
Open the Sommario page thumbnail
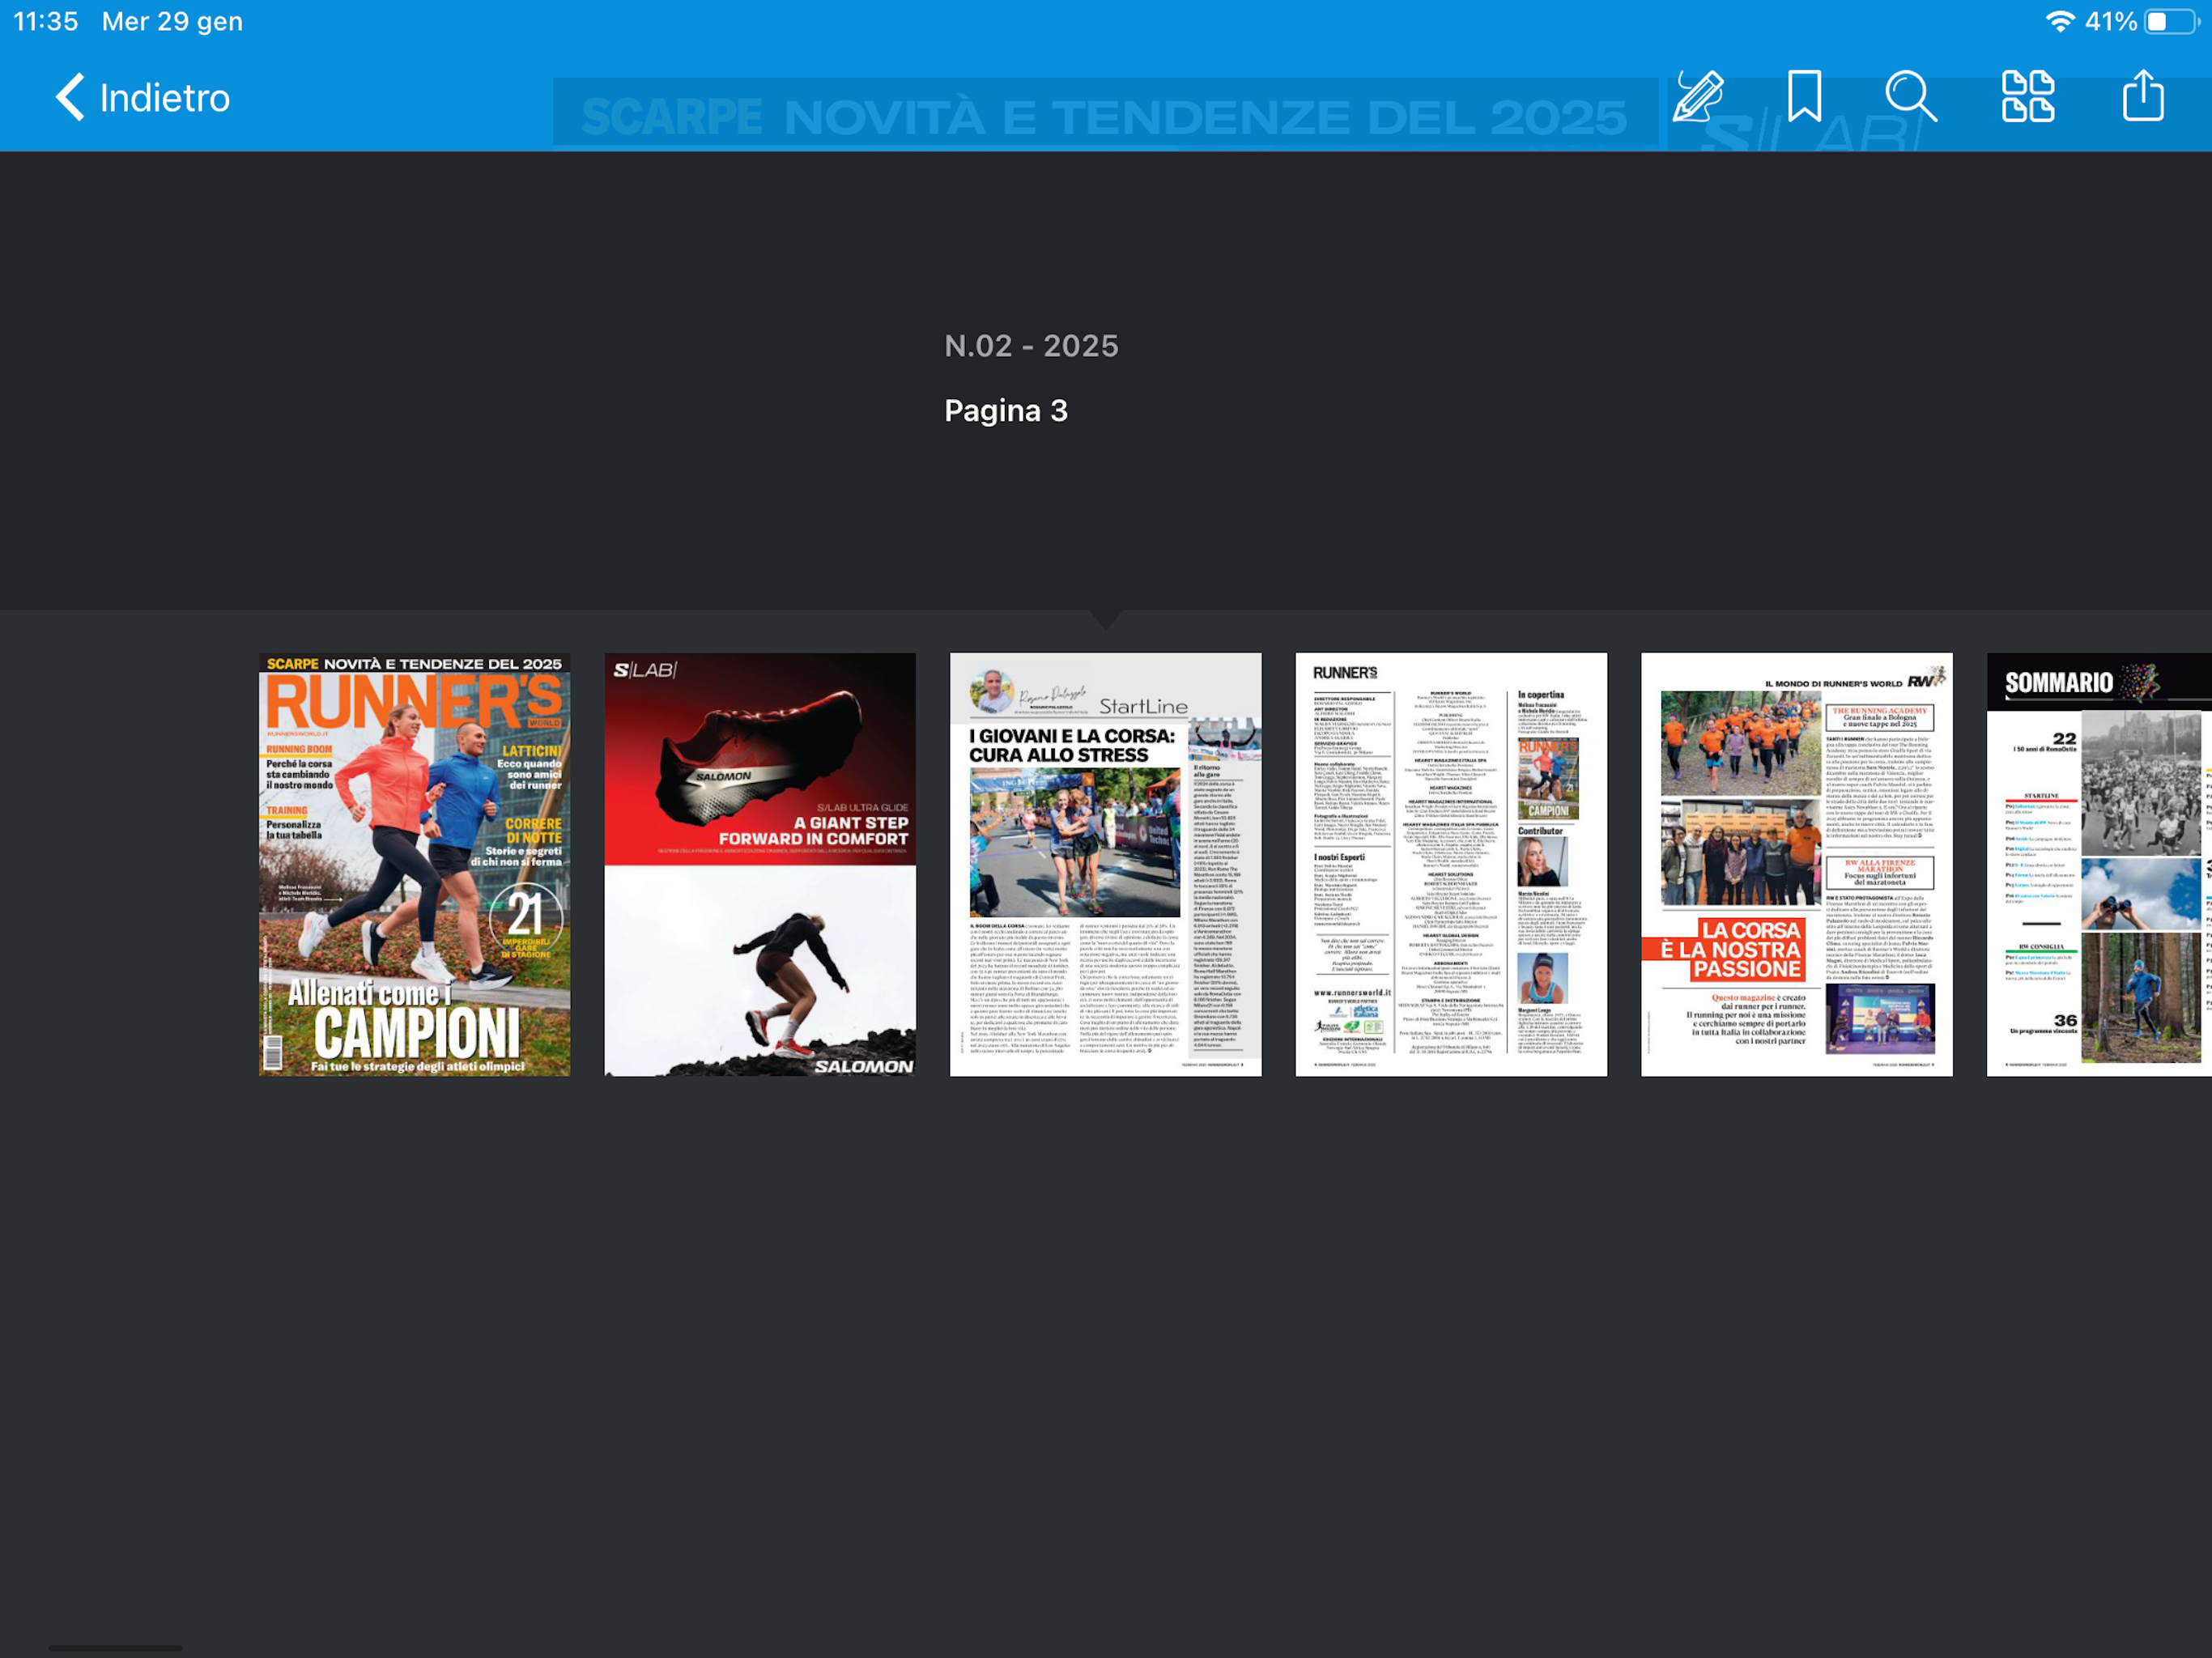click(2099, 864)
